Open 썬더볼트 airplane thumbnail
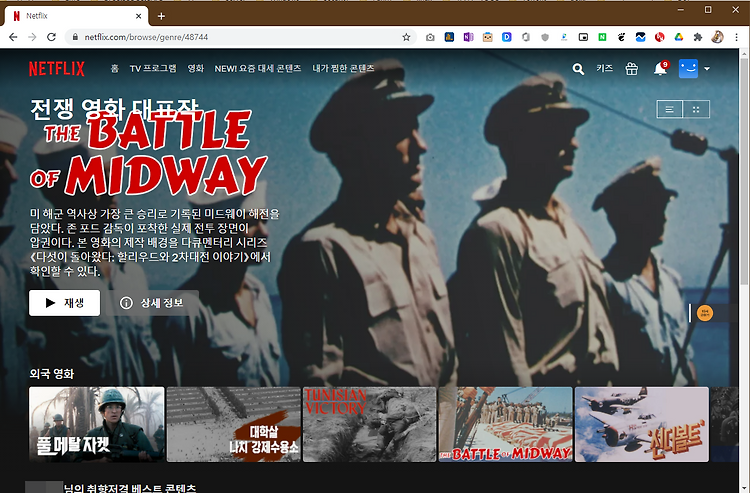The height and width of the screenshot is (493, 750). [642, 424]
